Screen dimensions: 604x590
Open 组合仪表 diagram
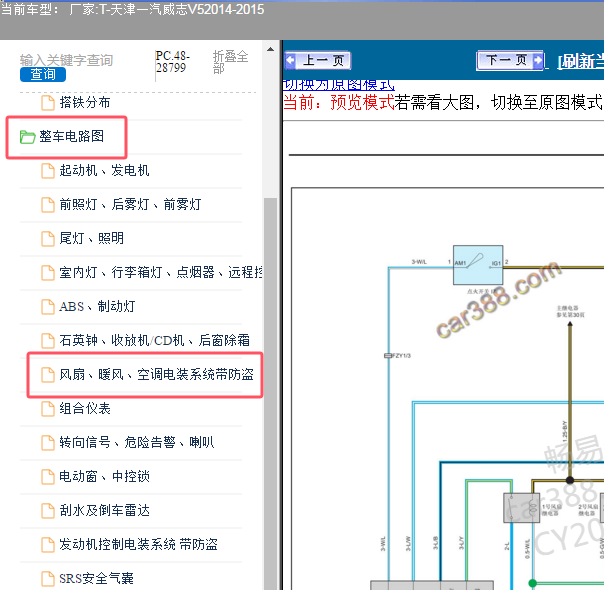tap(85, 408)
